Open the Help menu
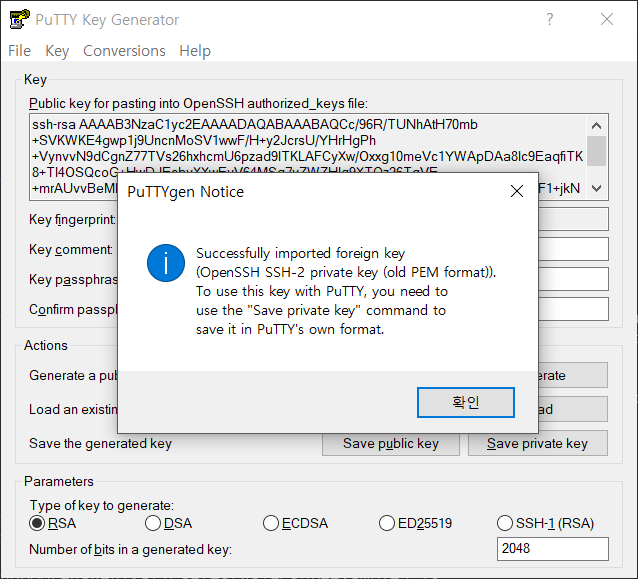The height and width of the screenshot is (579, 638). click(195, 51)
